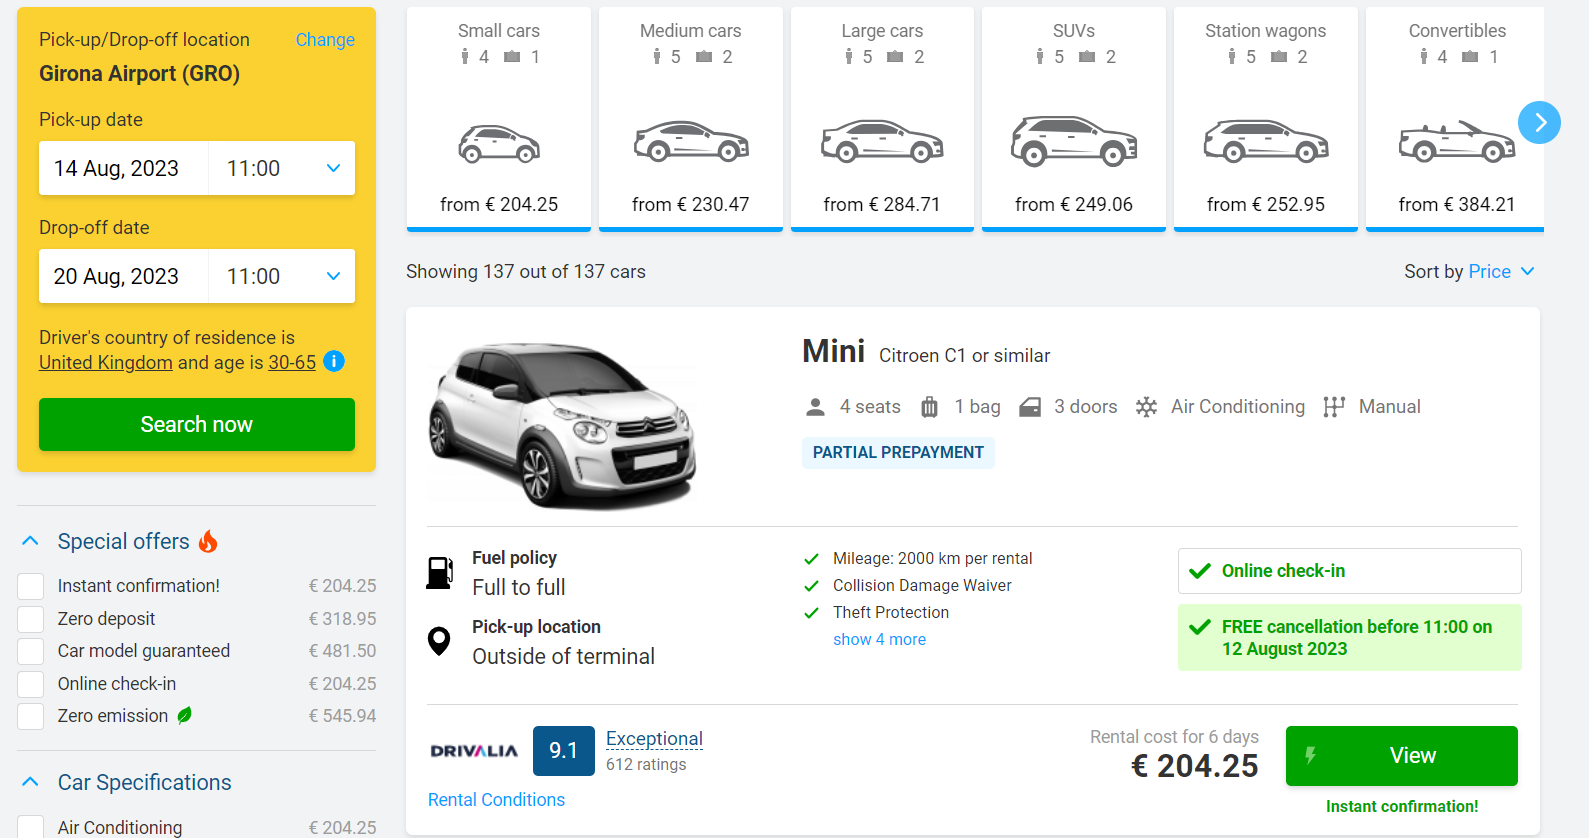The width and height of the screenshot is (1589, 838).
Task: Click the fuel pump icon beside Fuel policy
Action: [440, 572]
